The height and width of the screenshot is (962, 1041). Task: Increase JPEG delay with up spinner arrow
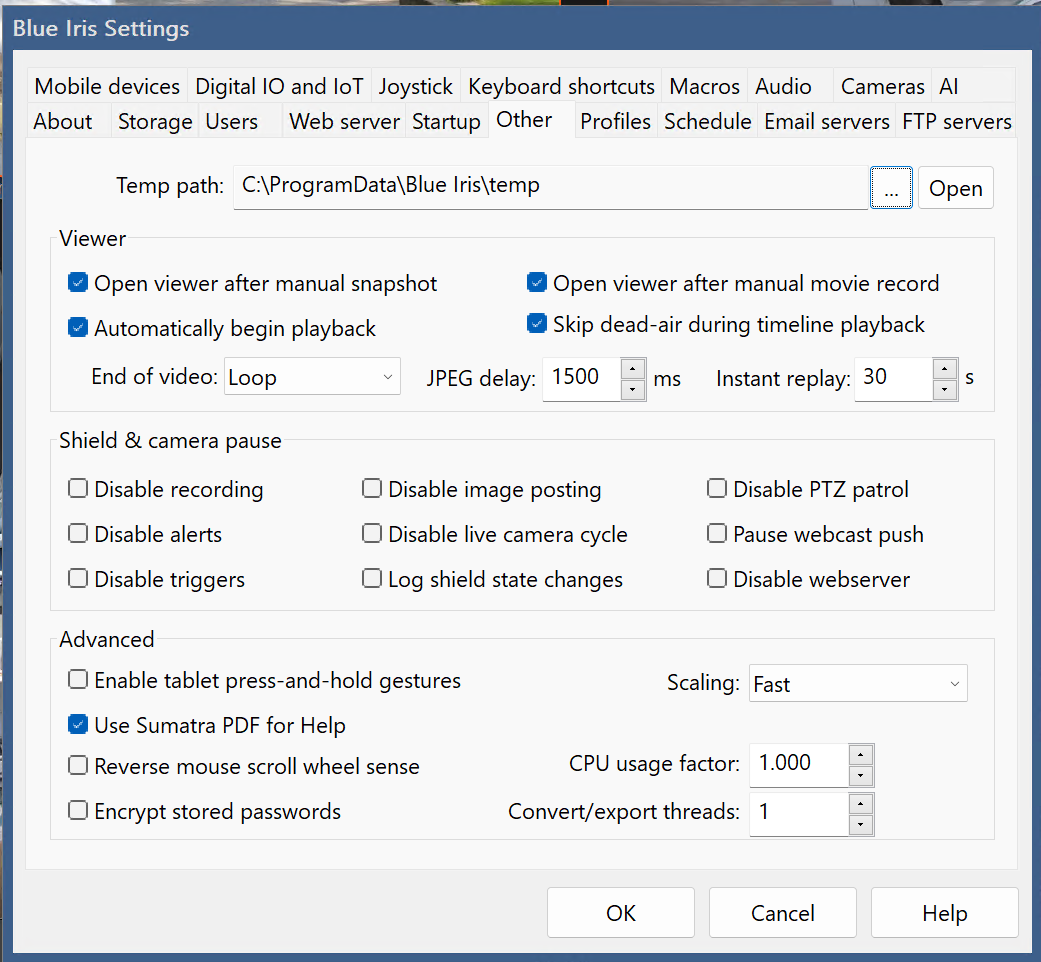tap(633, 368)
